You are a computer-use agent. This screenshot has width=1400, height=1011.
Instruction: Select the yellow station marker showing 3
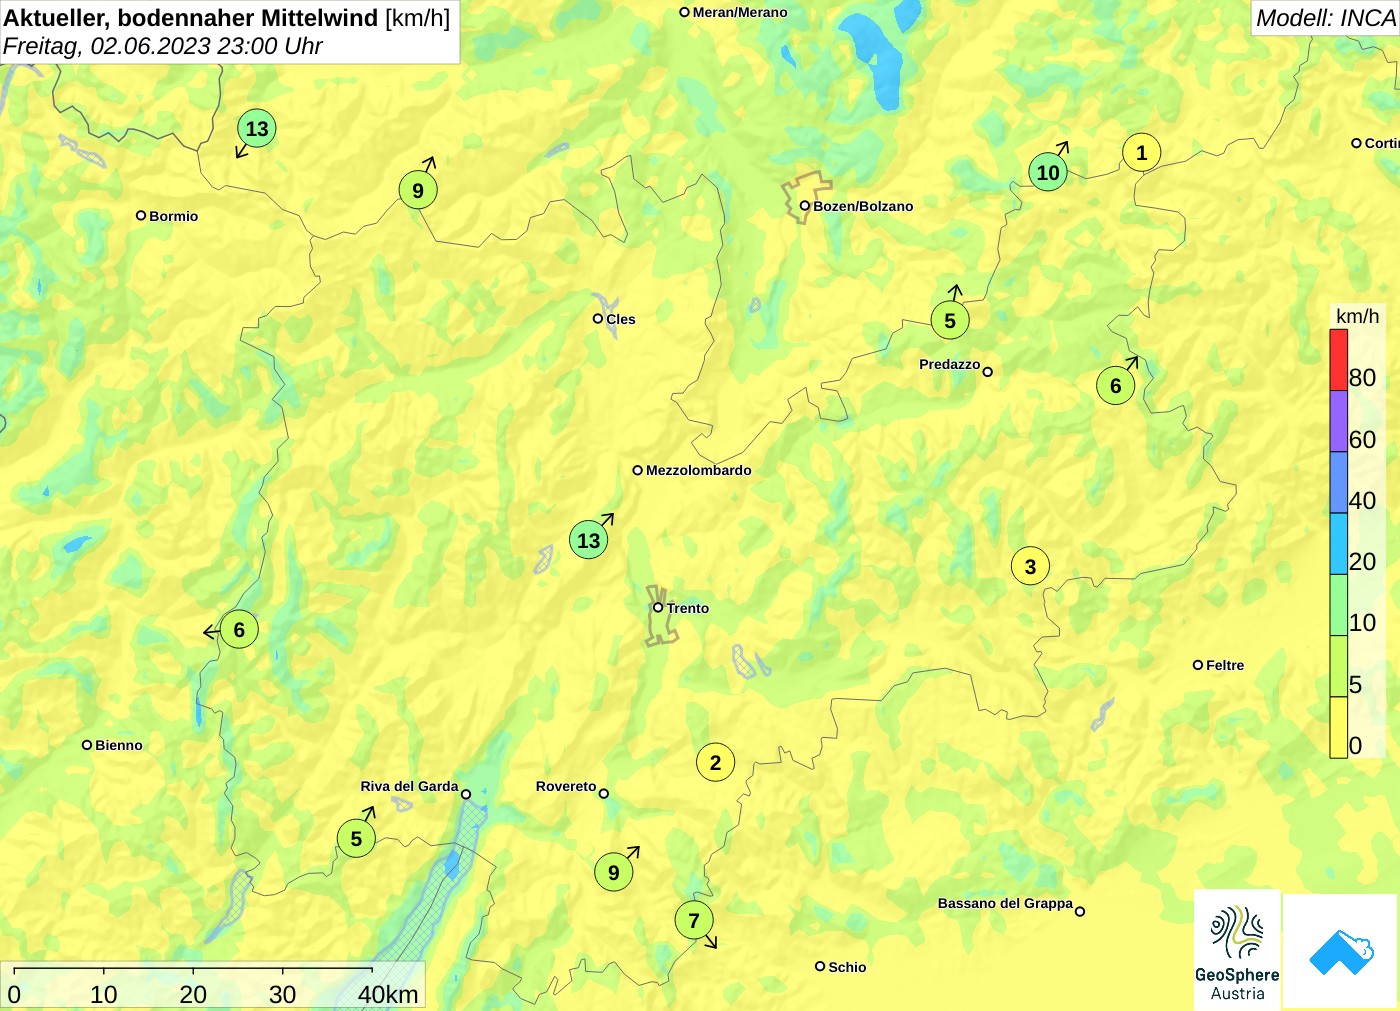coord(1030,567)
